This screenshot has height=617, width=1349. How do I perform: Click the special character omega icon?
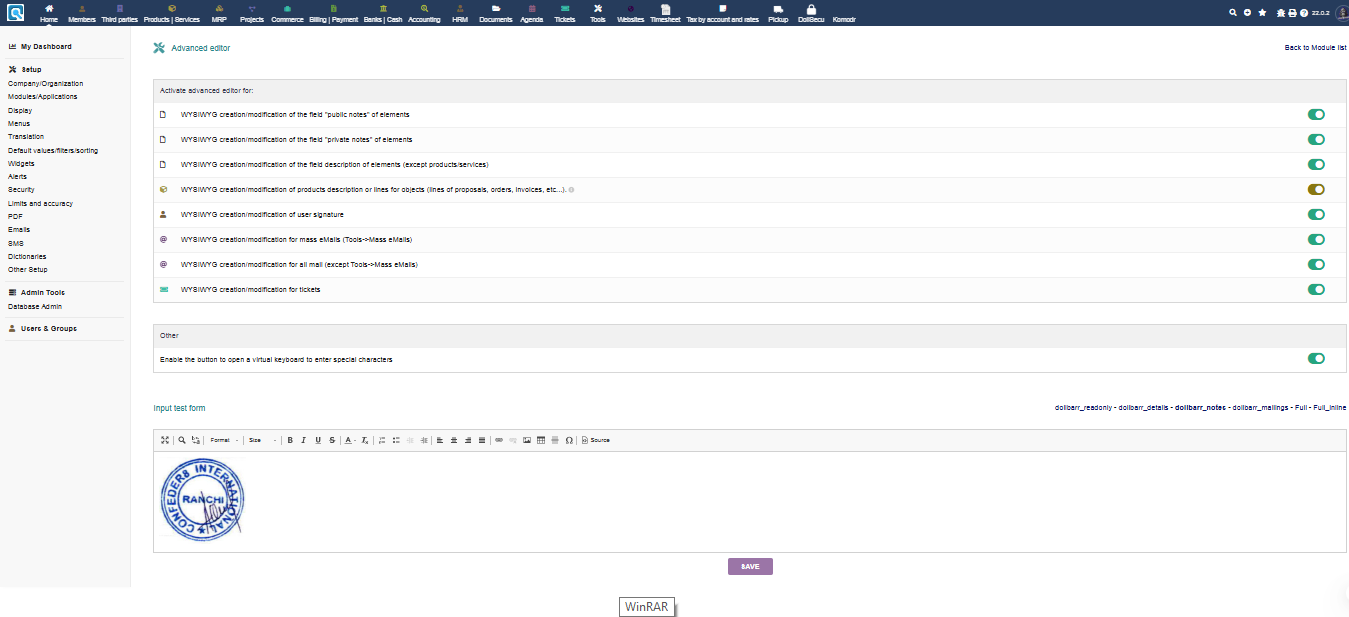pyautogui.click(x=569, y=440)
